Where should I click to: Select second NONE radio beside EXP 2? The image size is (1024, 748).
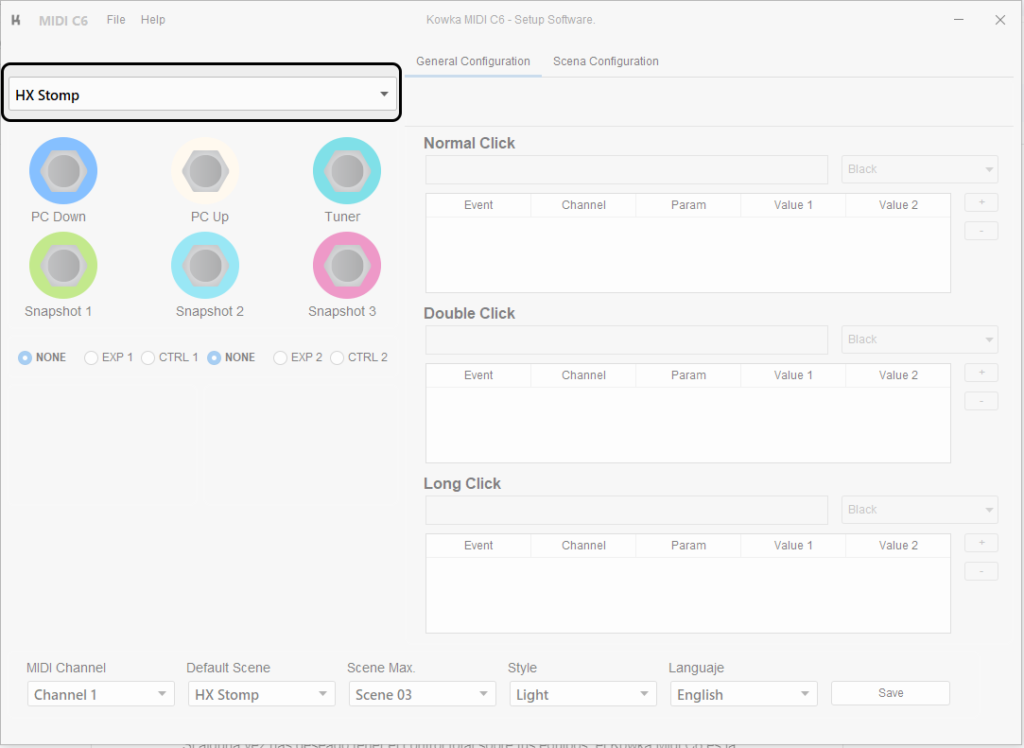pyautogui.click(x=214, y=357)
